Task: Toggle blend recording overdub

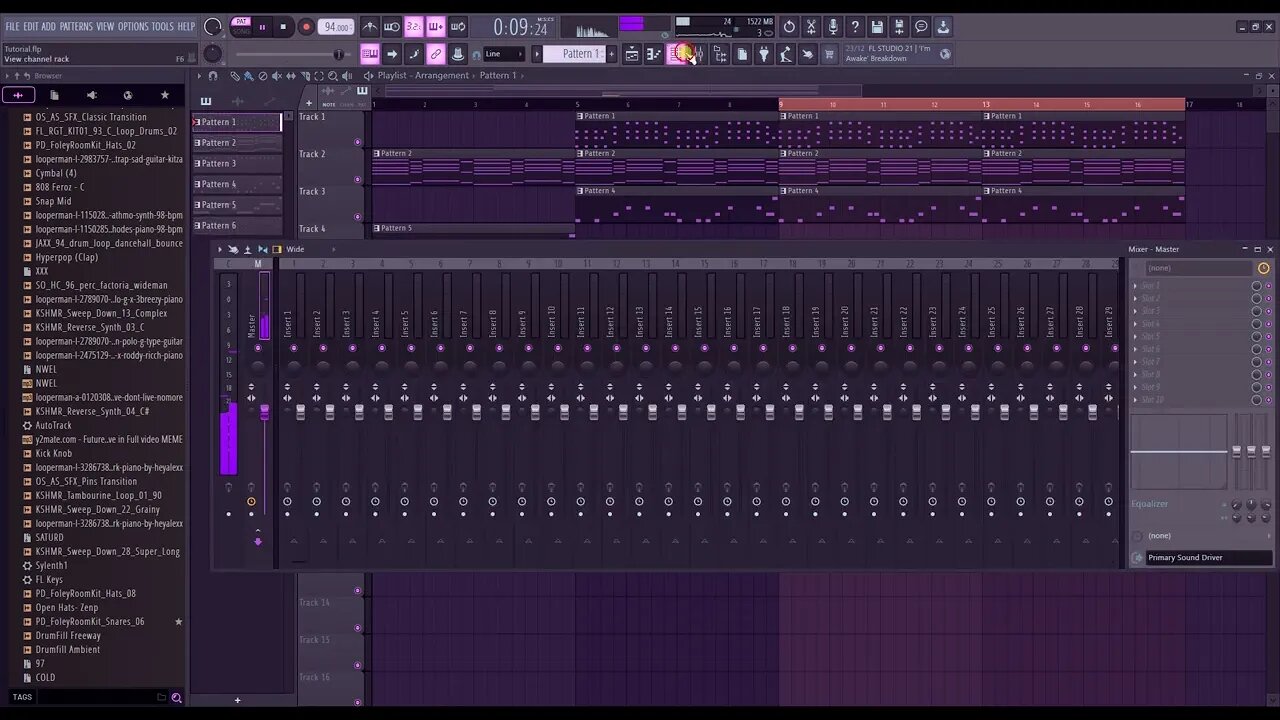Action: click(x=436, y=27)
